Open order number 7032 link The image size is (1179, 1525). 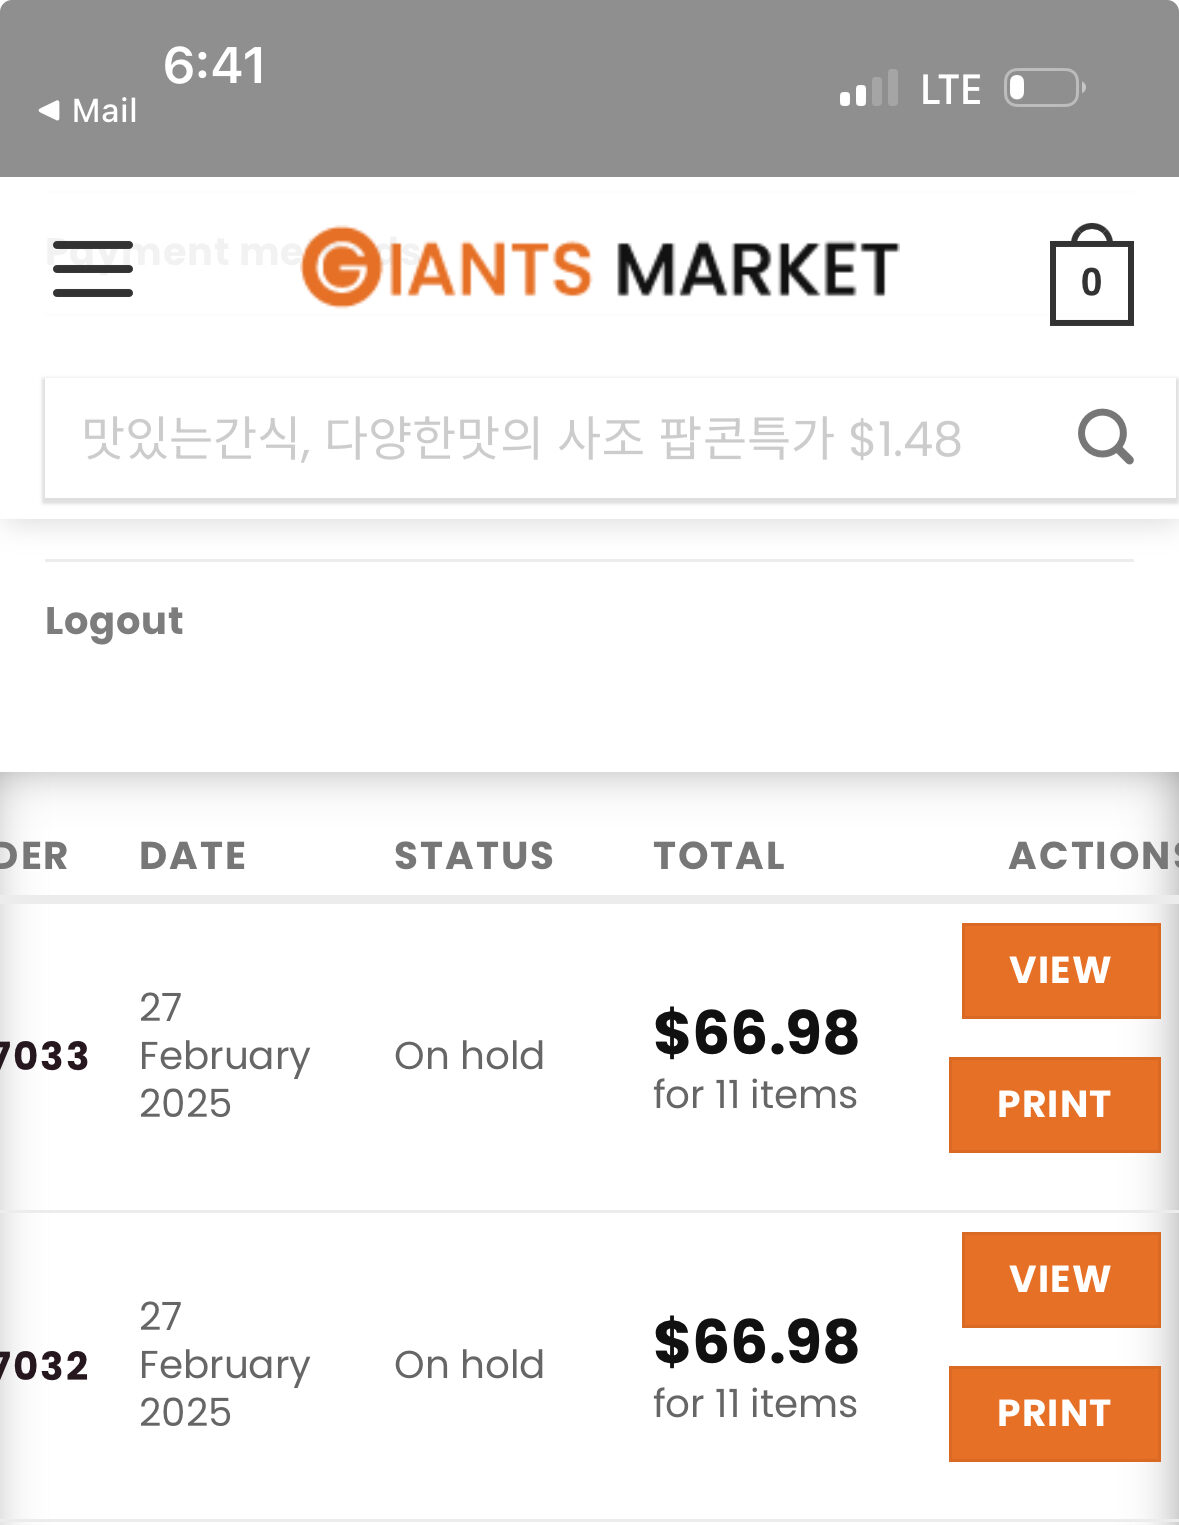[44, 1366]
